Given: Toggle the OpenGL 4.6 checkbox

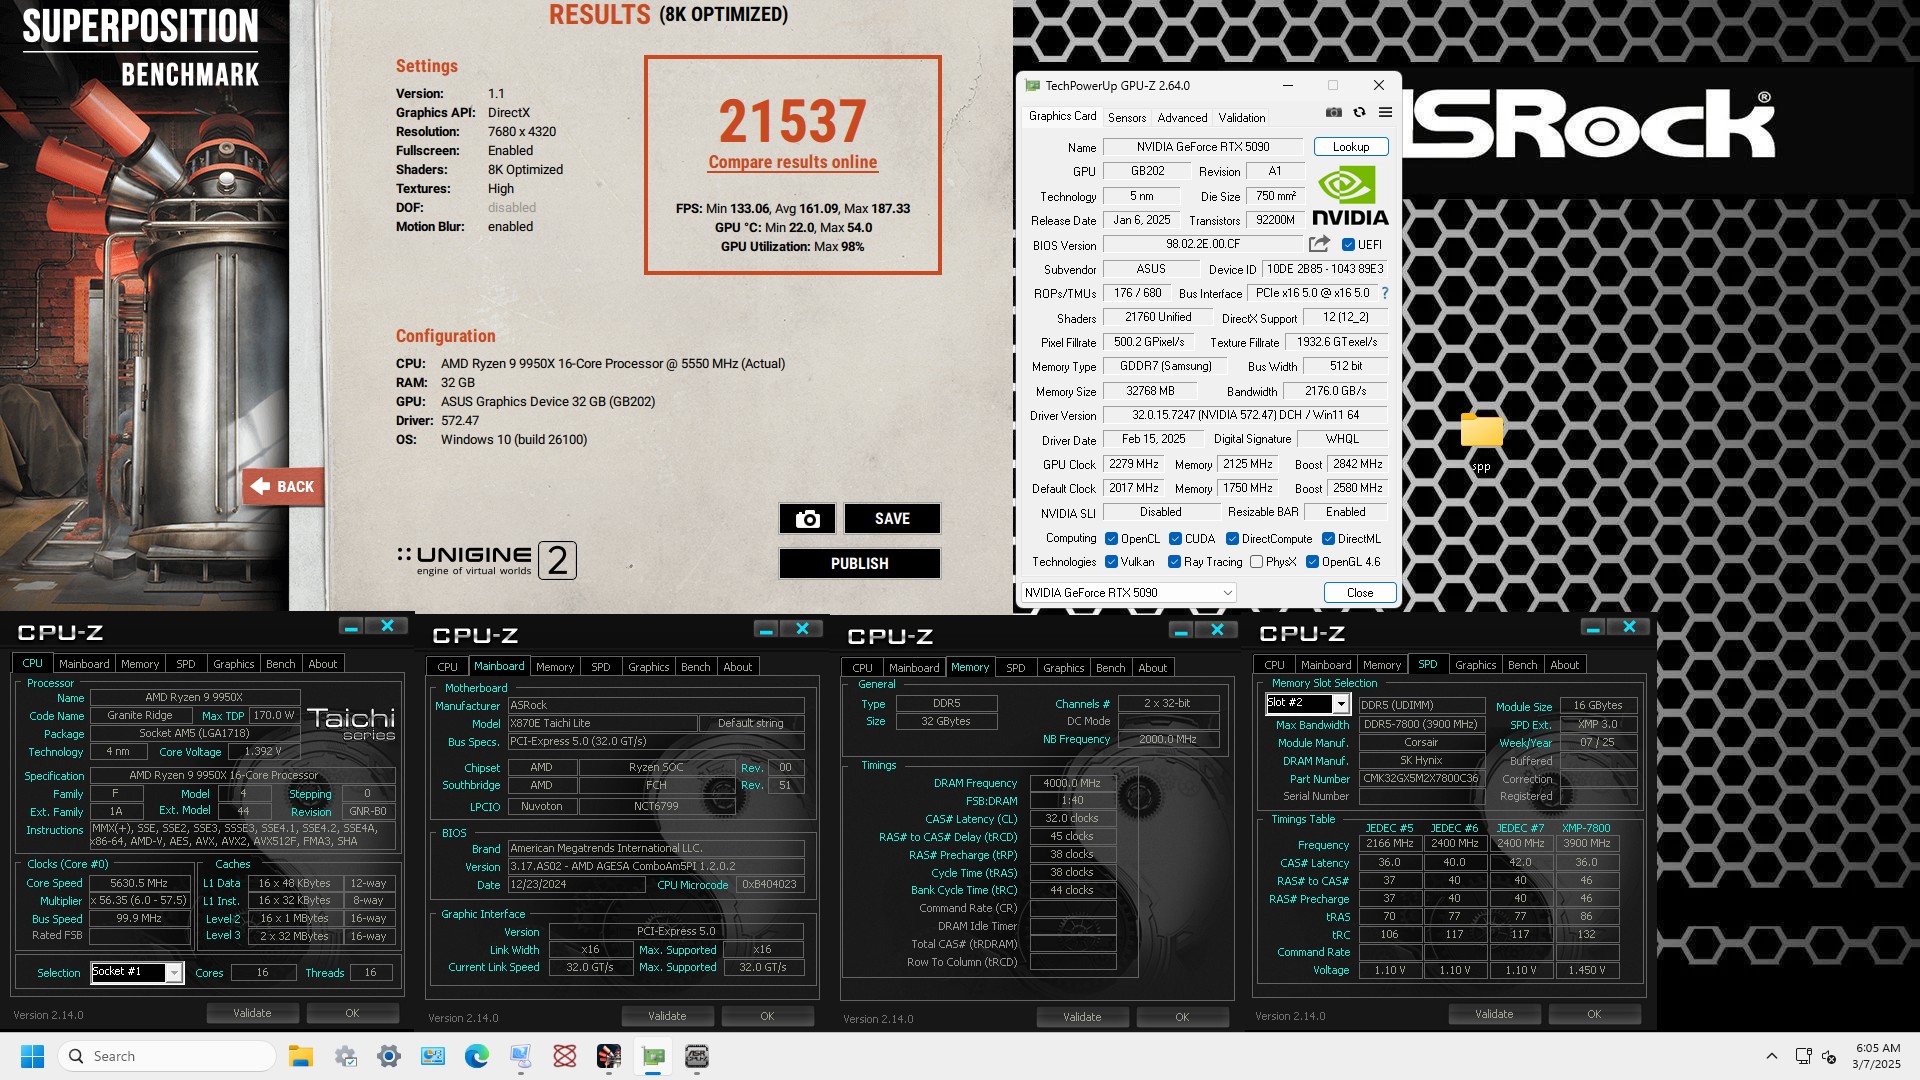Looking at the screenshot, I should pos(1312,562).
